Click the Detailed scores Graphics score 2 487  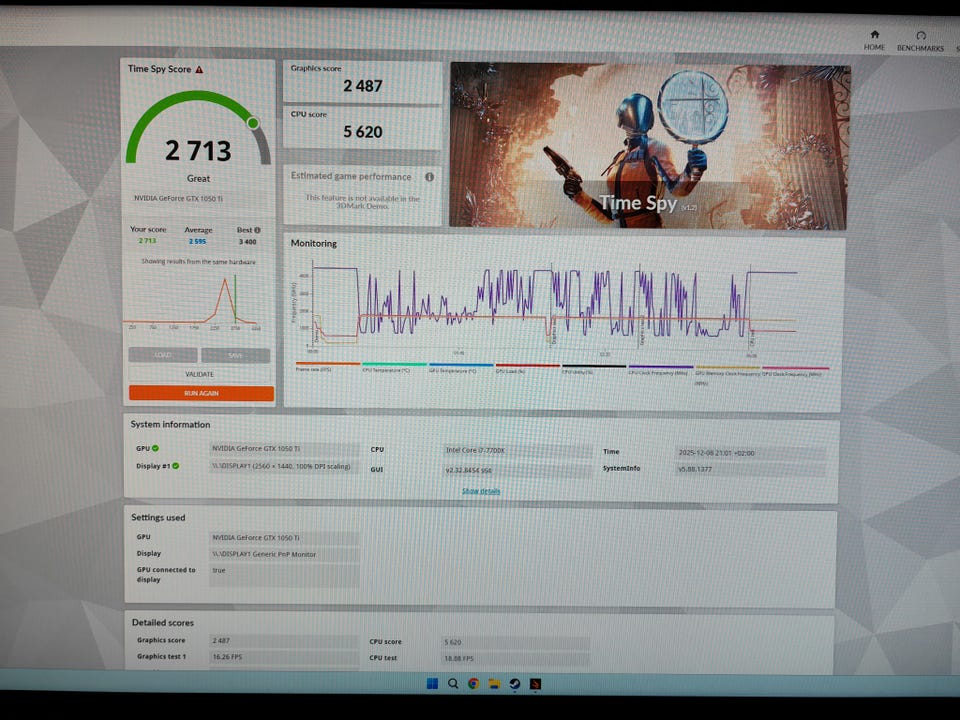pos(284,640)
